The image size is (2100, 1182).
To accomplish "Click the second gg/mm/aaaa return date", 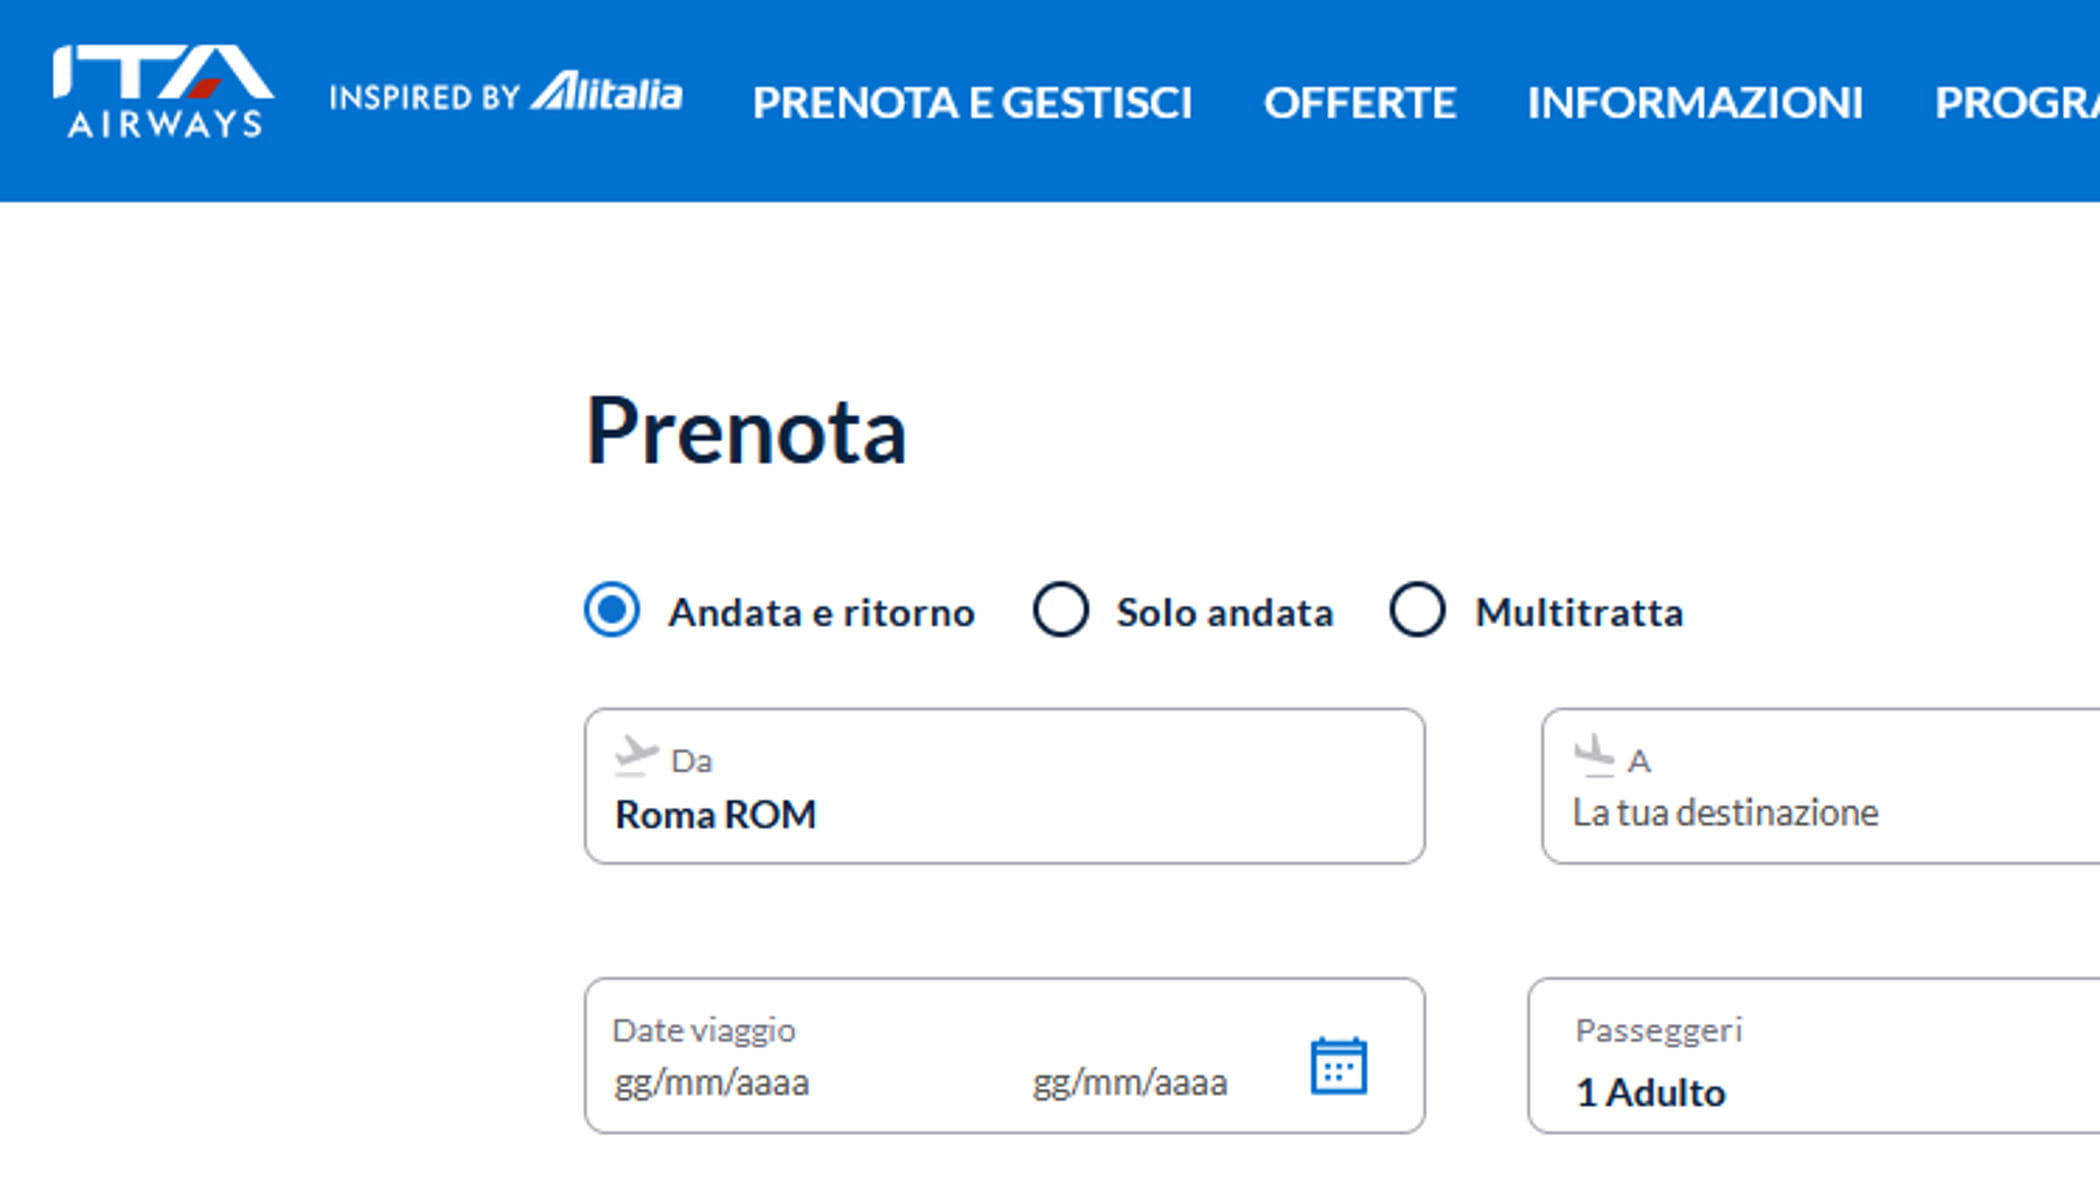I will (1129, 1083).
